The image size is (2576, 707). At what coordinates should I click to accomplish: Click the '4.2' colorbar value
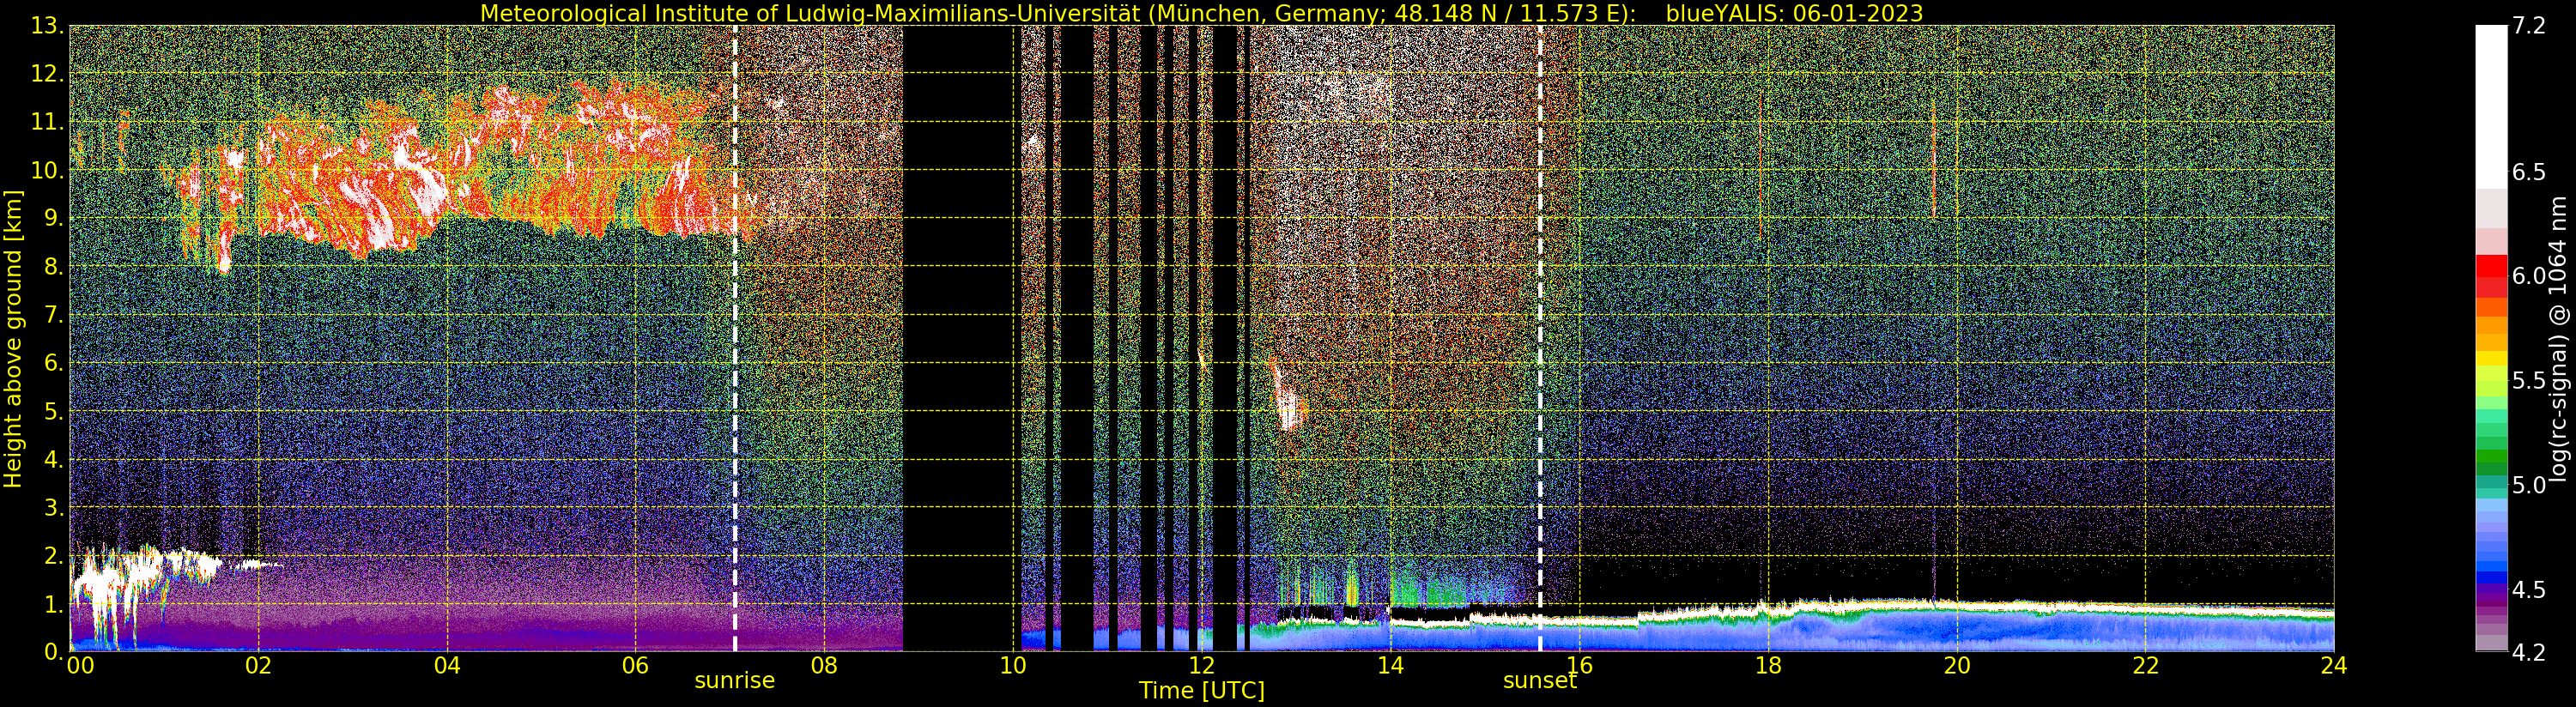2528,652
